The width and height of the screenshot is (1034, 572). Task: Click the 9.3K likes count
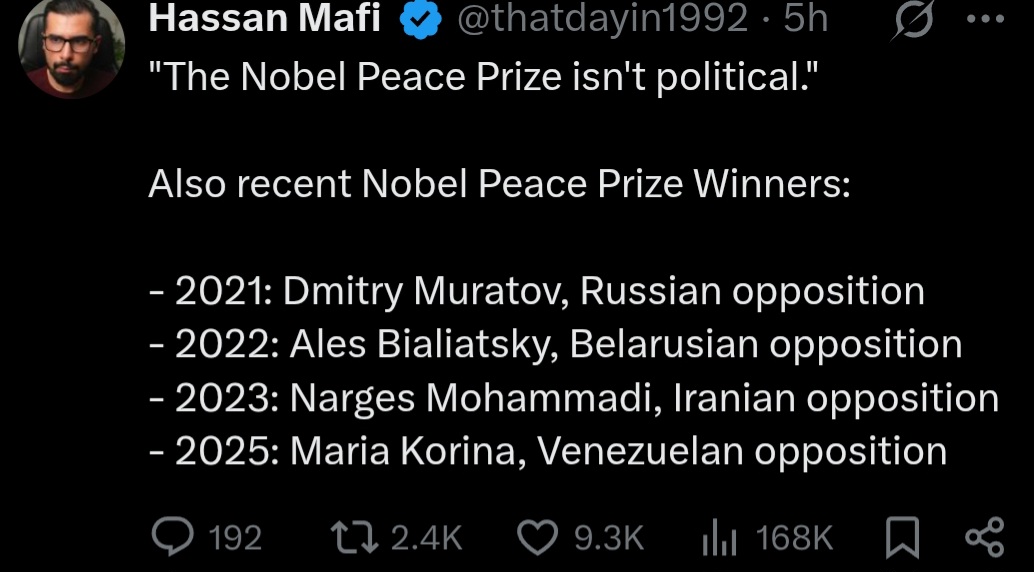[609, 538]
